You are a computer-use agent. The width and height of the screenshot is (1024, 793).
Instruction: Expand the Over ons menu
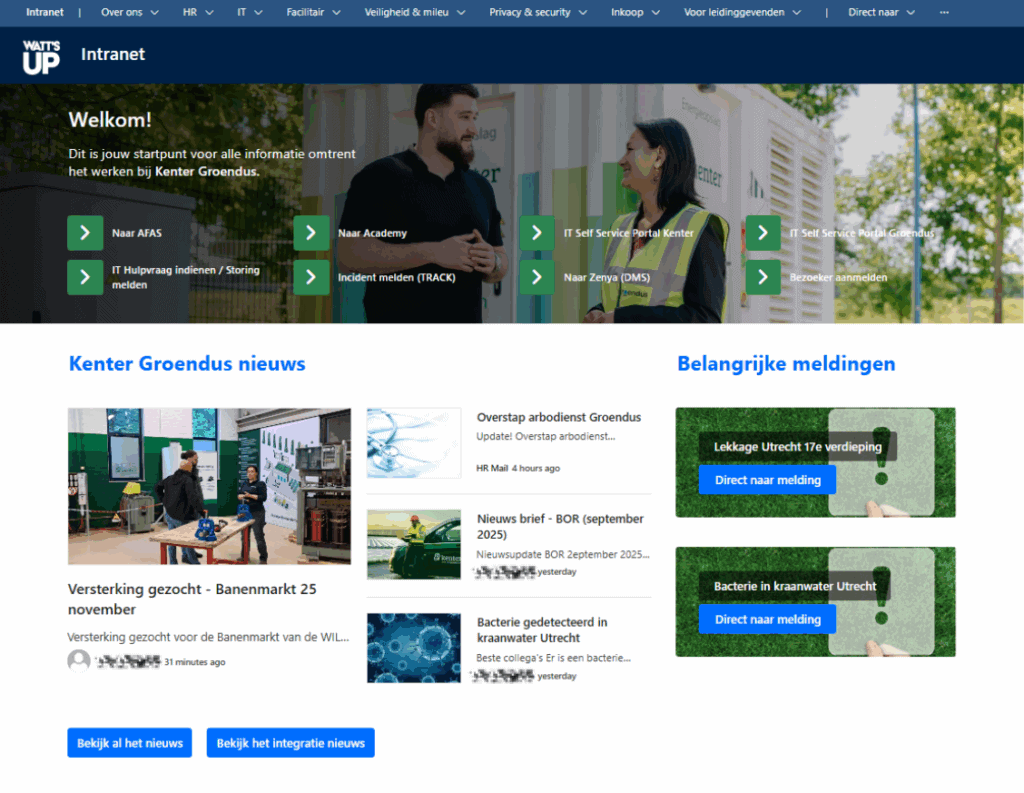coord(129,12)
